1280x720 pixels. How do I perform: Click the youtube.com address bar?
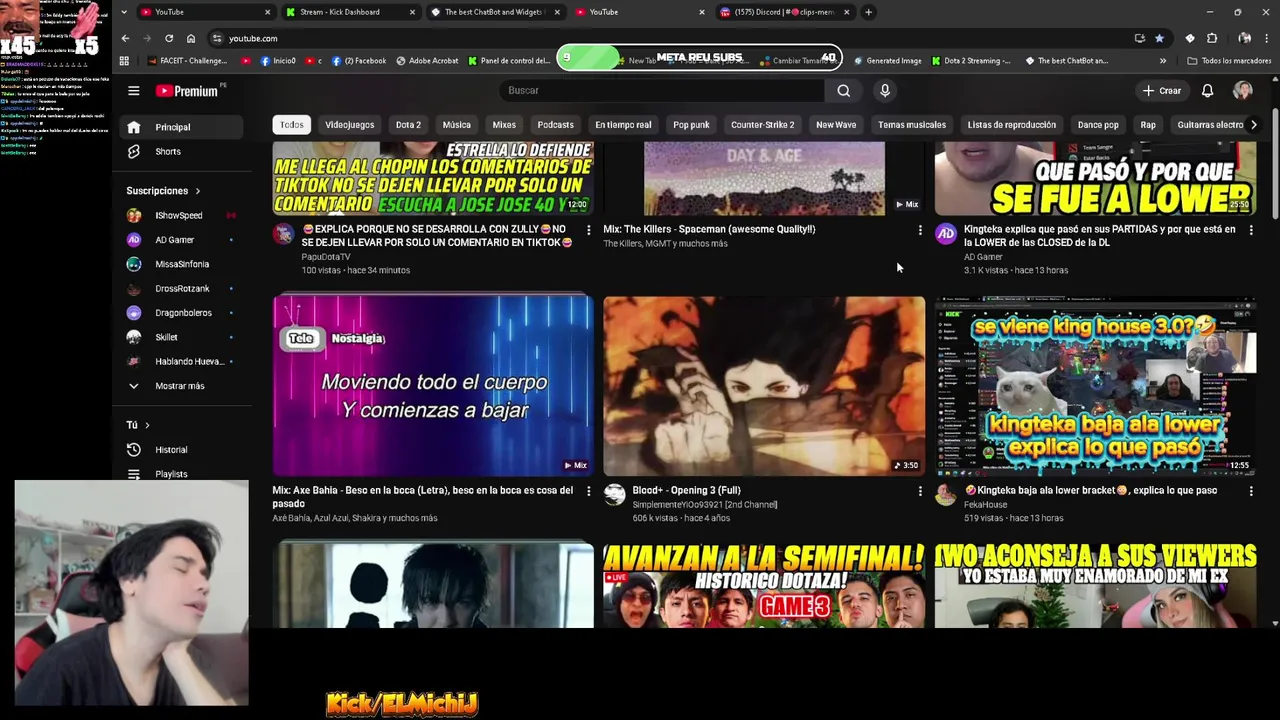670,38
